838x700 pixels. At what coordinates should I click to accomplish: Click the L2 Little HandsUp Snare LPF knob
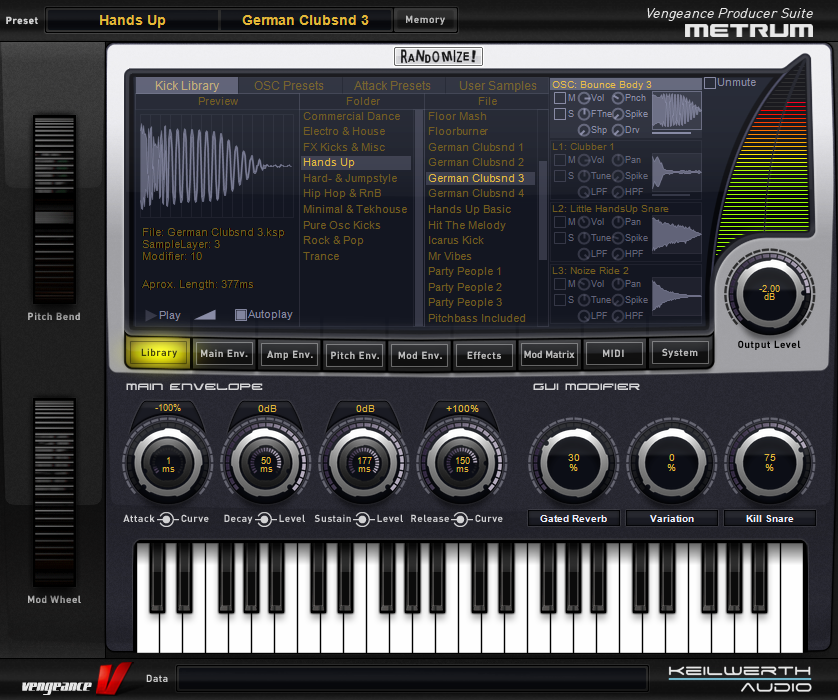[x=583, y=254]
